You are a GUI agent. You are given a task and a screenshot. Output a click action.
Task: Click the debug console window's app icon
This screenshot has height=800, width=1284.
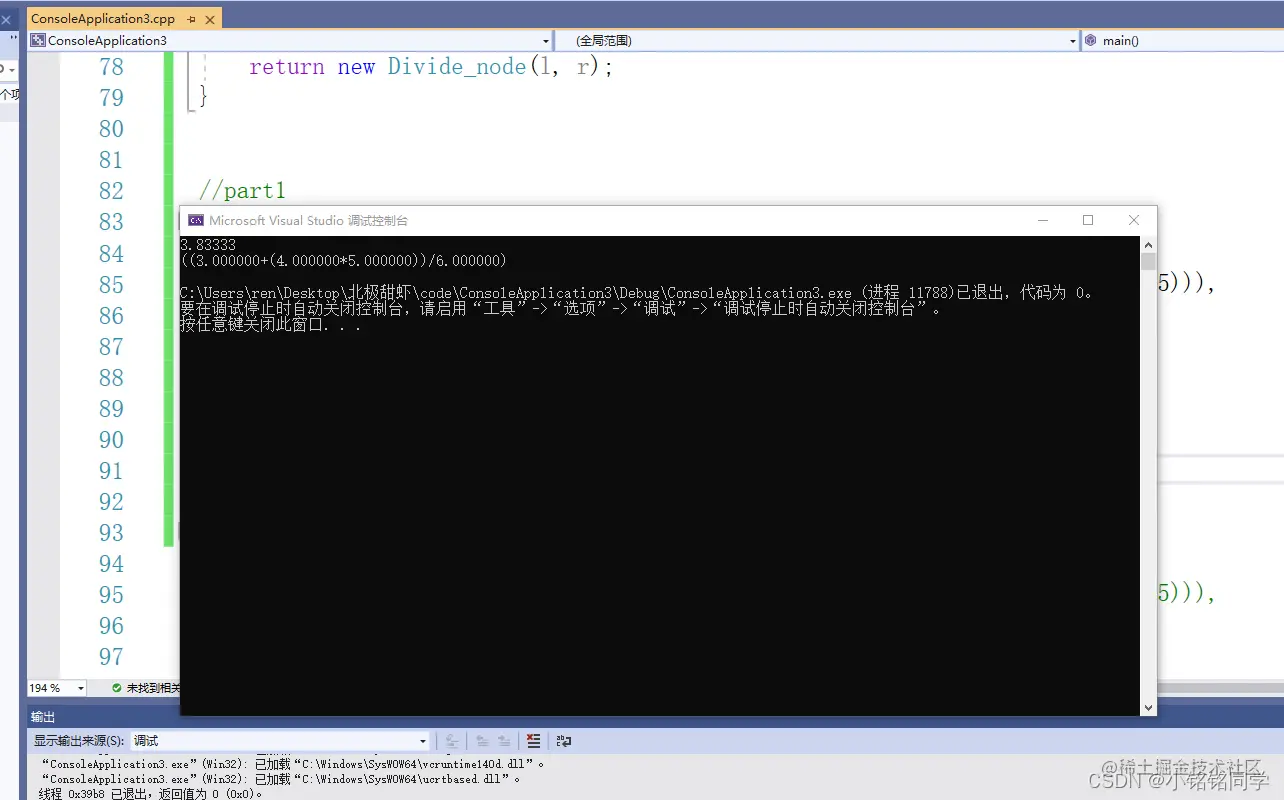(x=196, y=220)
